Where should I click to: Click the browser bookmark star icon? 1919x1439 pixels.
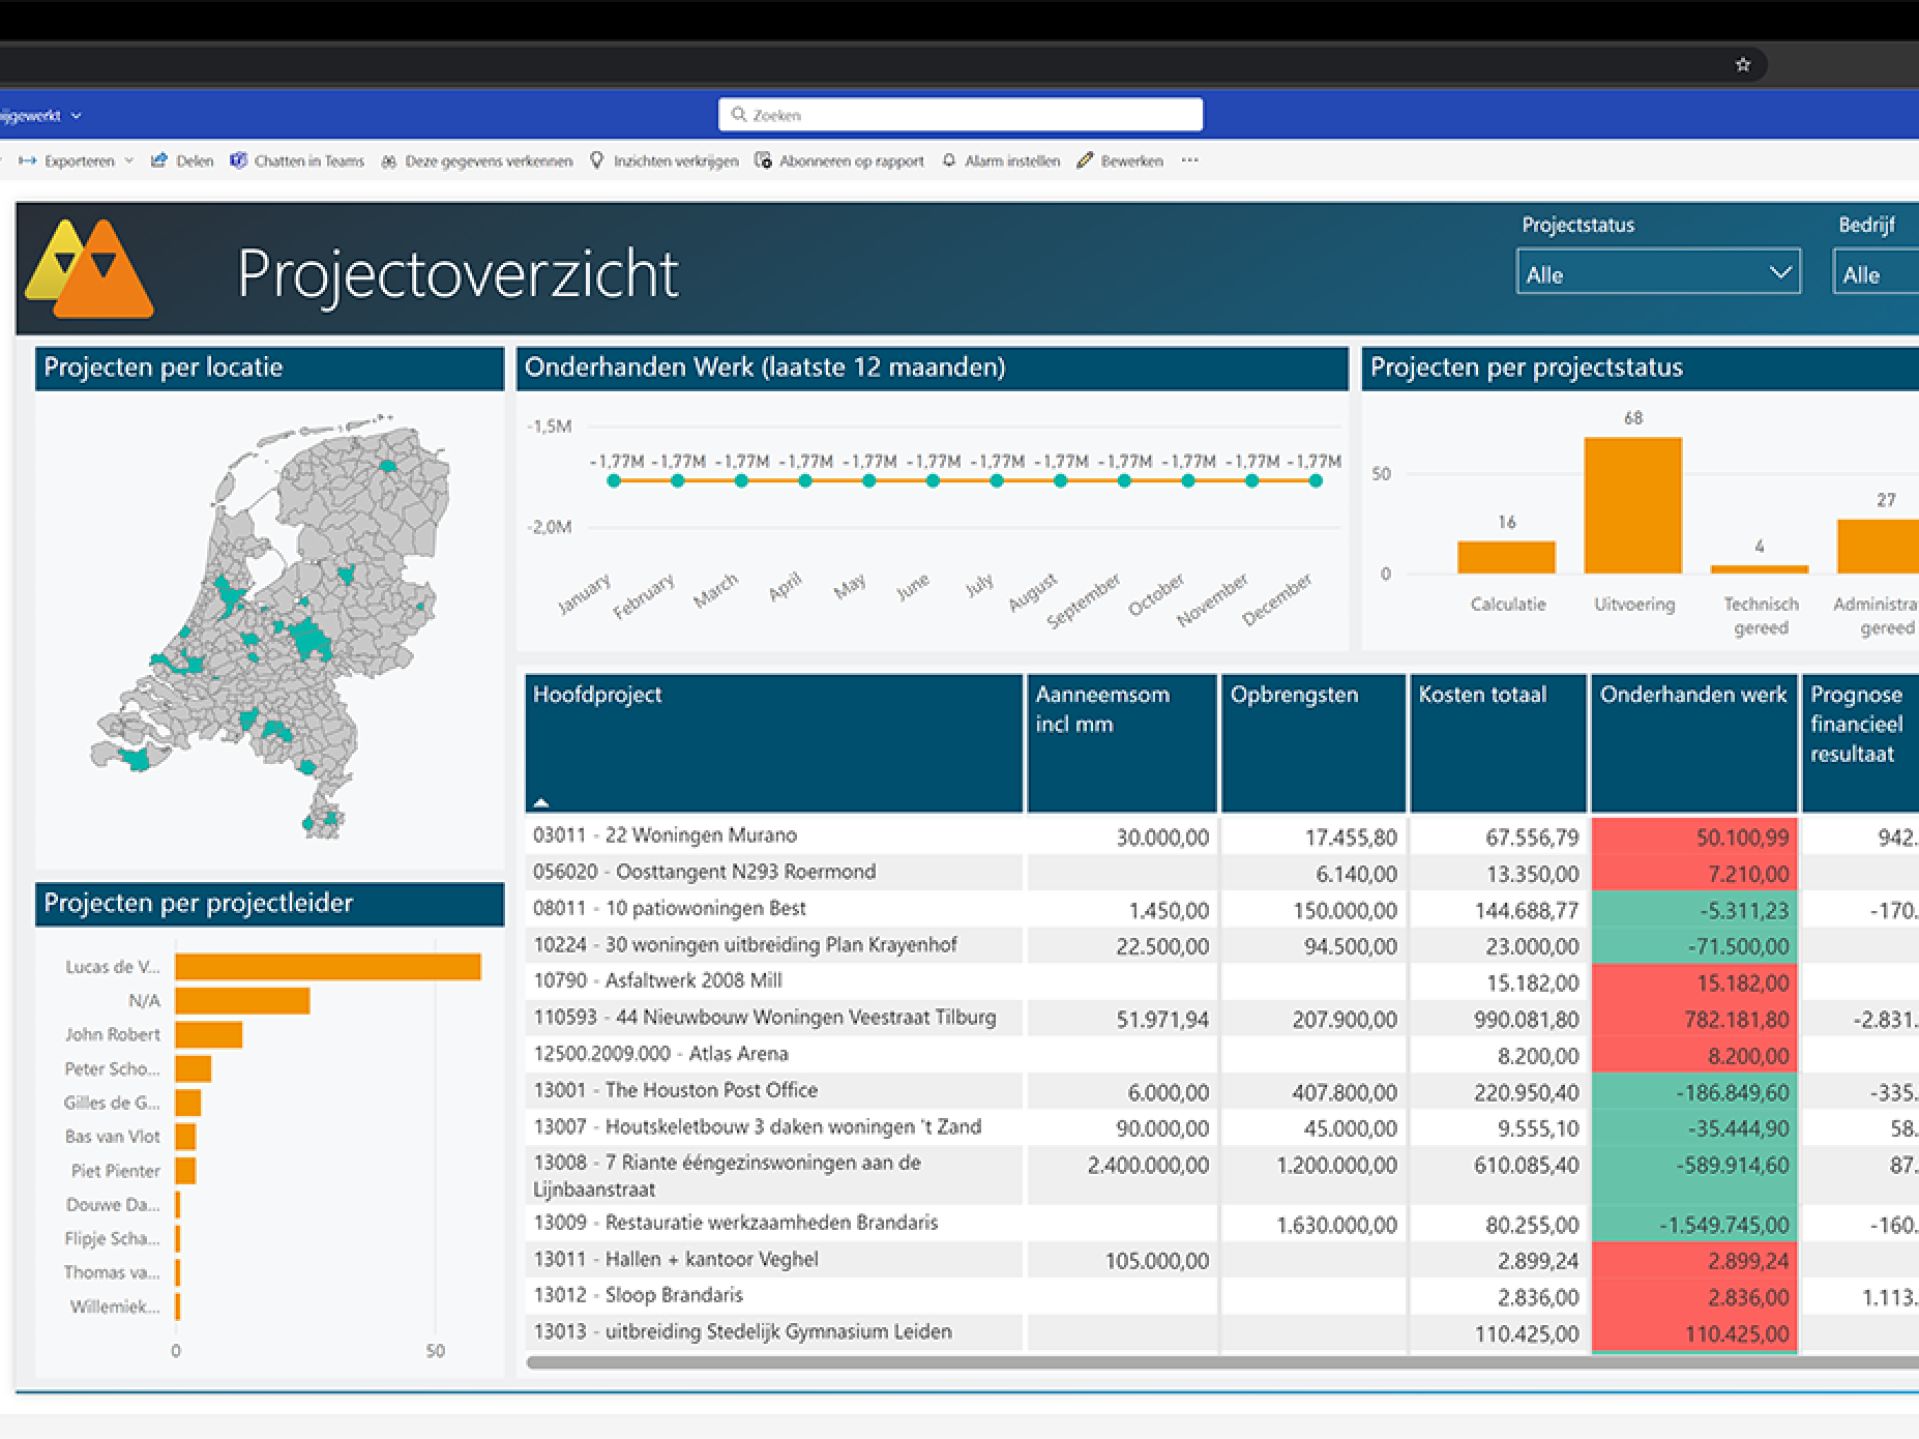click(1742, 65)
